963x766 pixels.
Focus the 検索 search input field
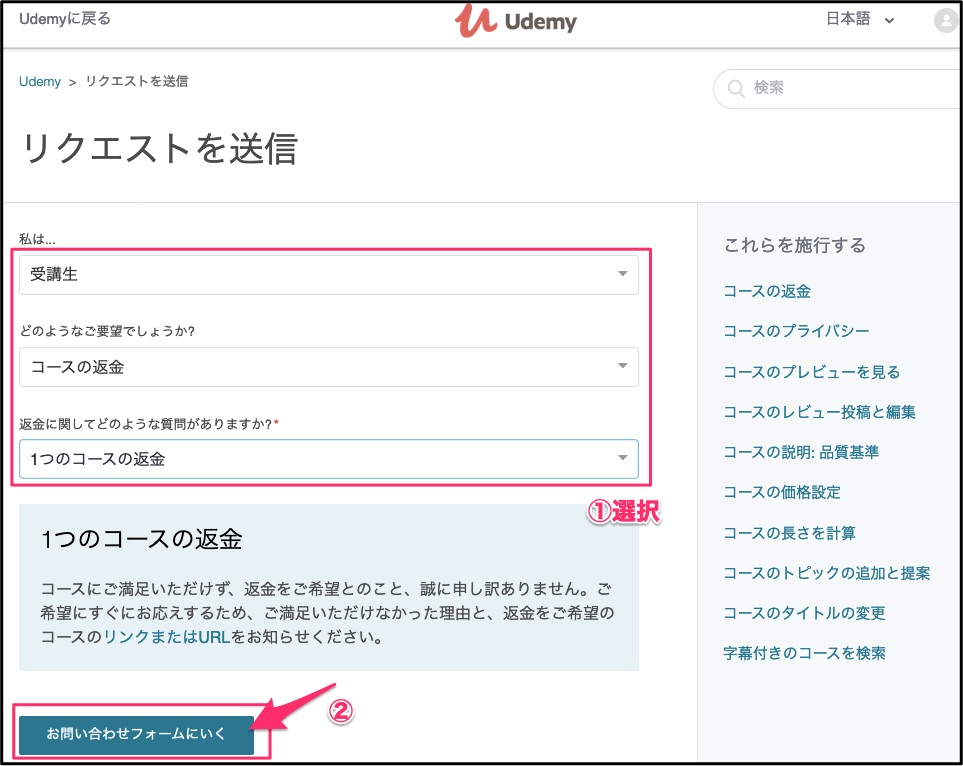(850, 89)
